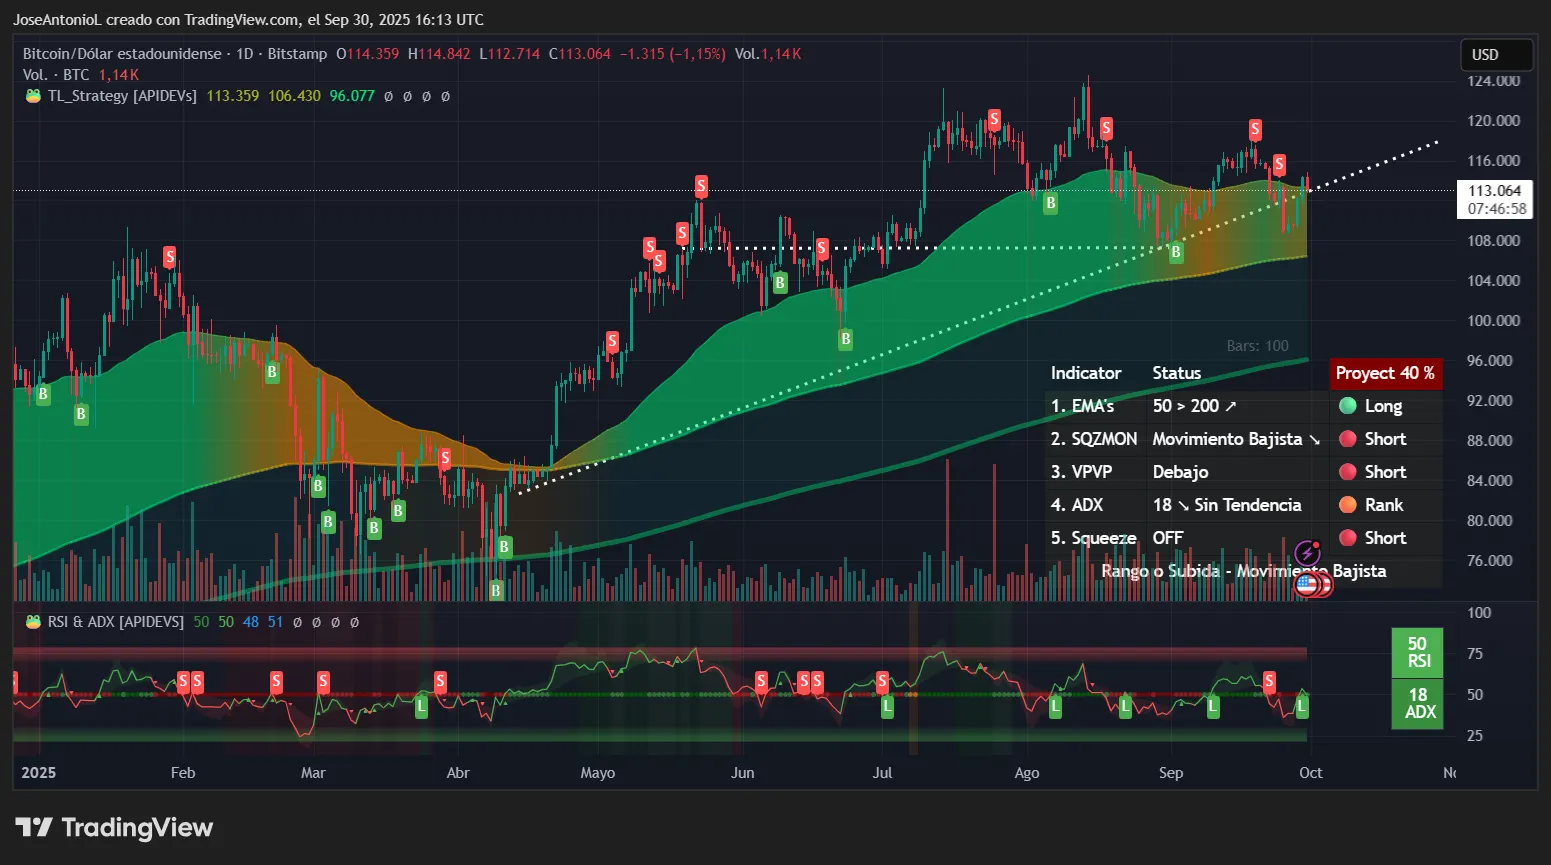Toggle the red Short dot on SQZMON row
The height and width of the screenshot is (865, 1551).
pyautogui.click(x=1349, y=439)
